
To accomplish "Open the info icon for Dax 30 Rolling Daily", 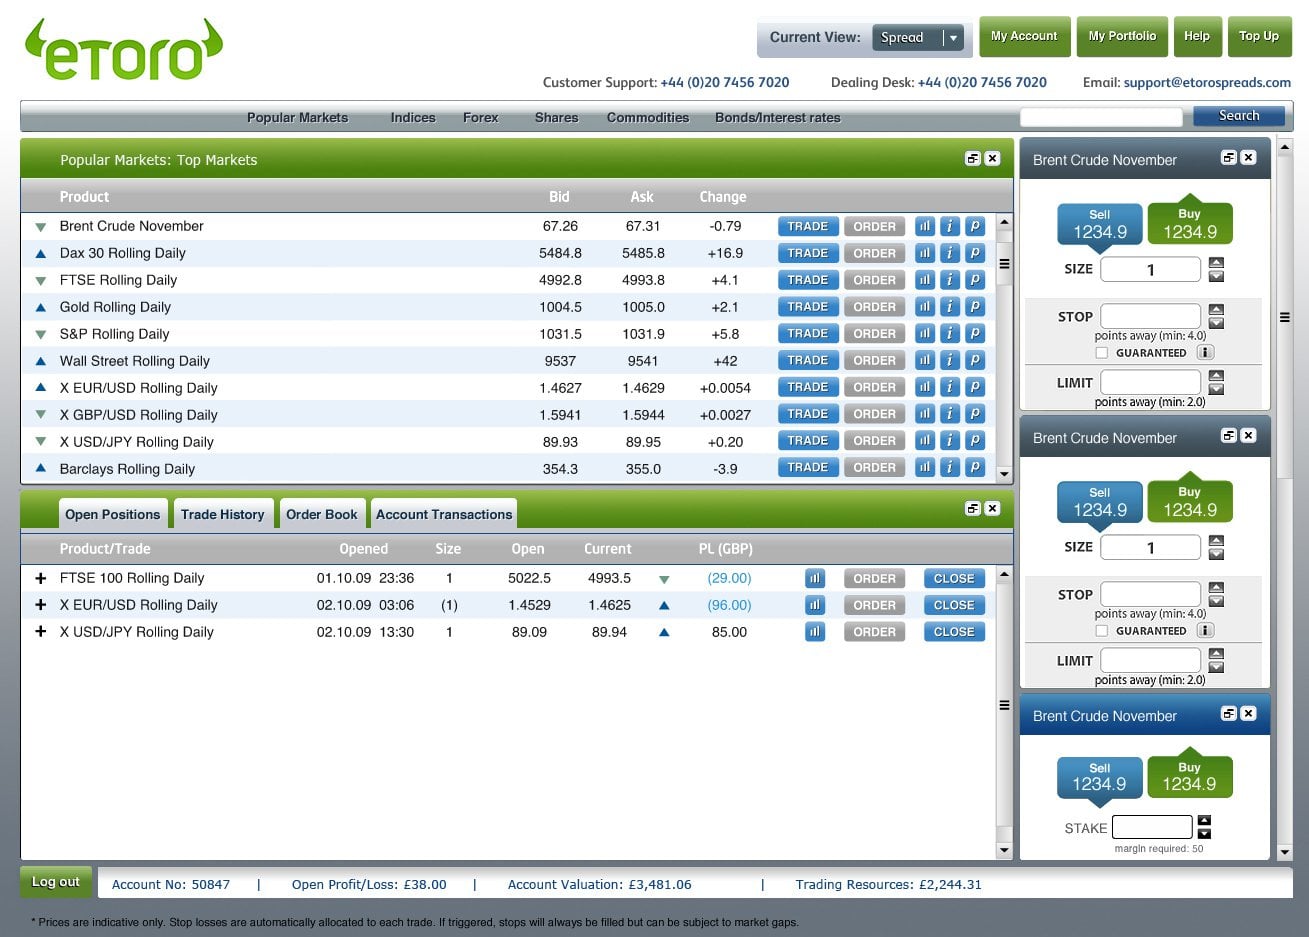I will (950, 253).
